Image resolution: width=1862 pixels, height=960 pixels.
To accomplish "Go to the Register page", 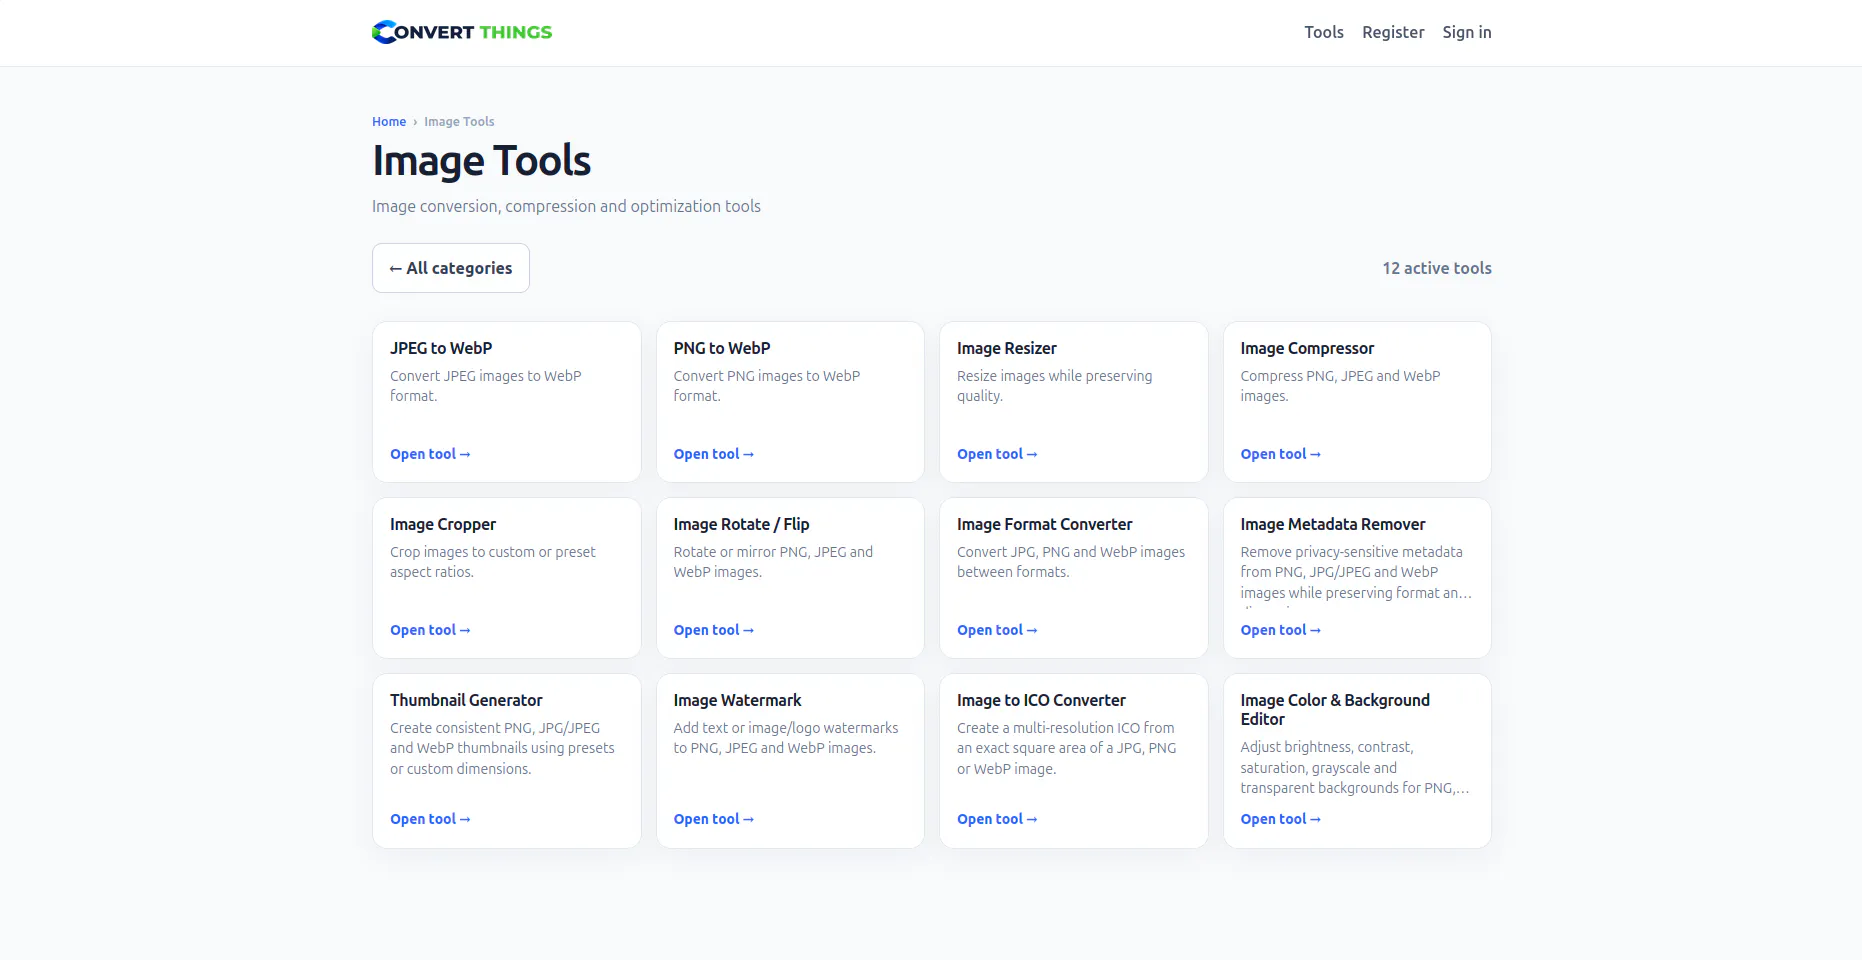I will pos(1393,32).
